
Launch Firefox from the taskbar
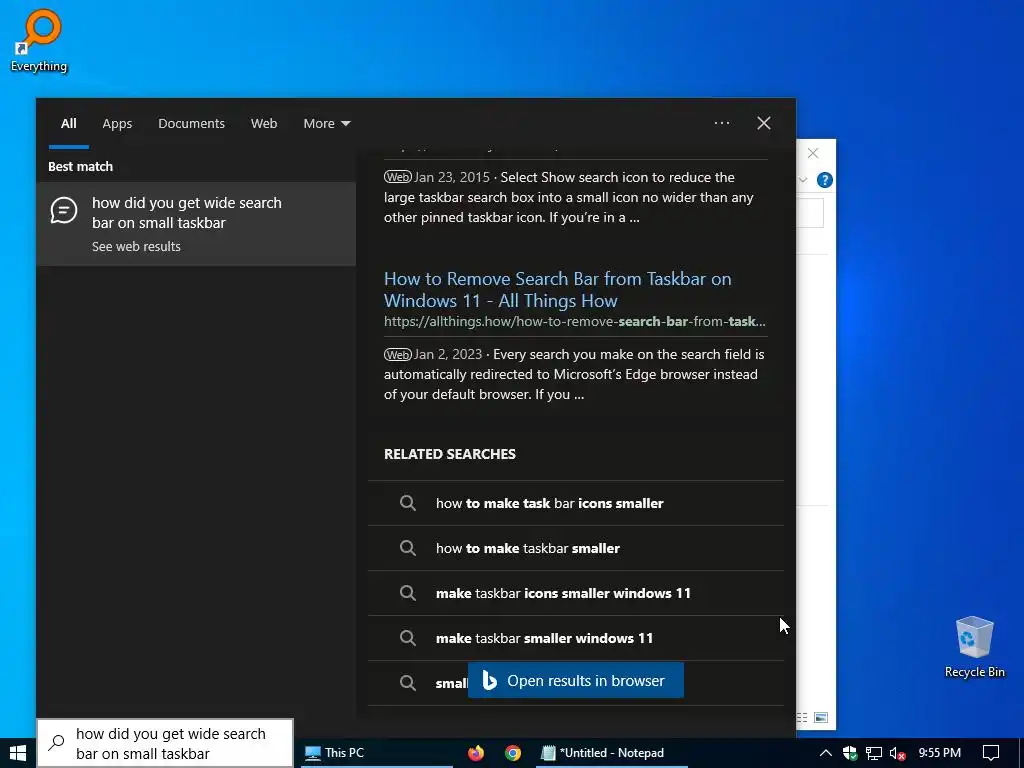(476, 753)
